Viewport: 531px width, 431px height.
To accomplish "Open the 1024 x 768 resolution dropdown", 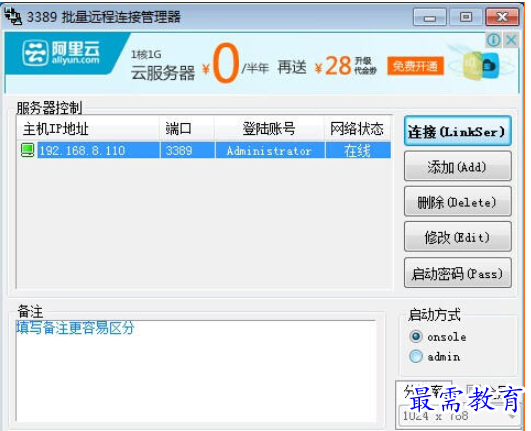I will point(459,416).
